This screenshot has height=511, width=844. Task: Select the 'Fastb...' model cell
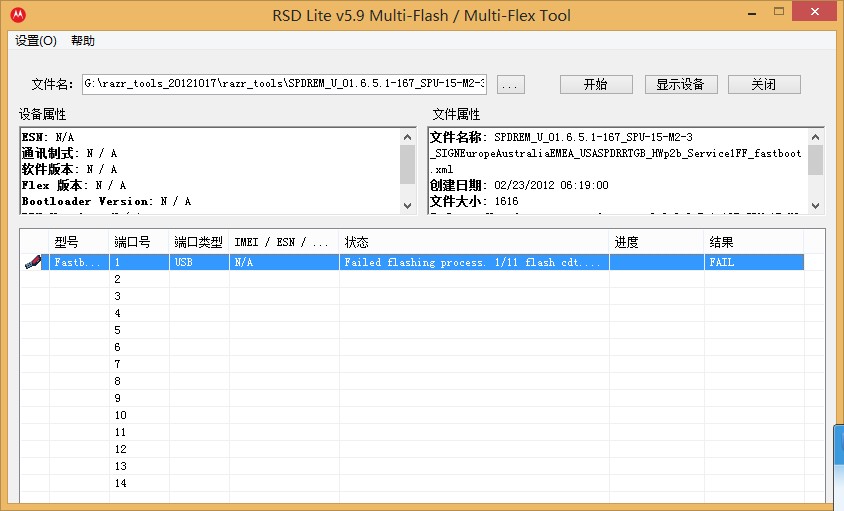click(79, 262)
